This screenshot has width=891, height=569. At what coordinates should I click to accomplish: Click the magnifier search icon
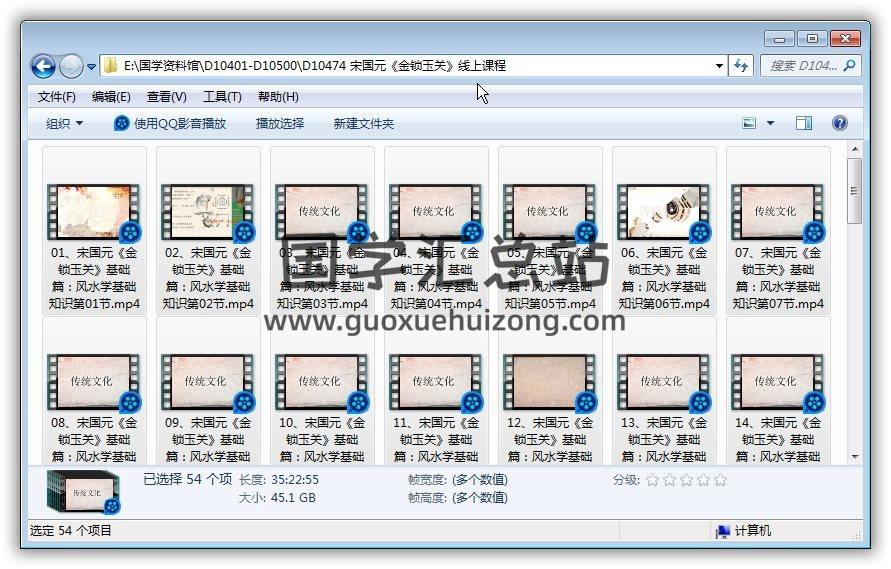click(850, 66)
